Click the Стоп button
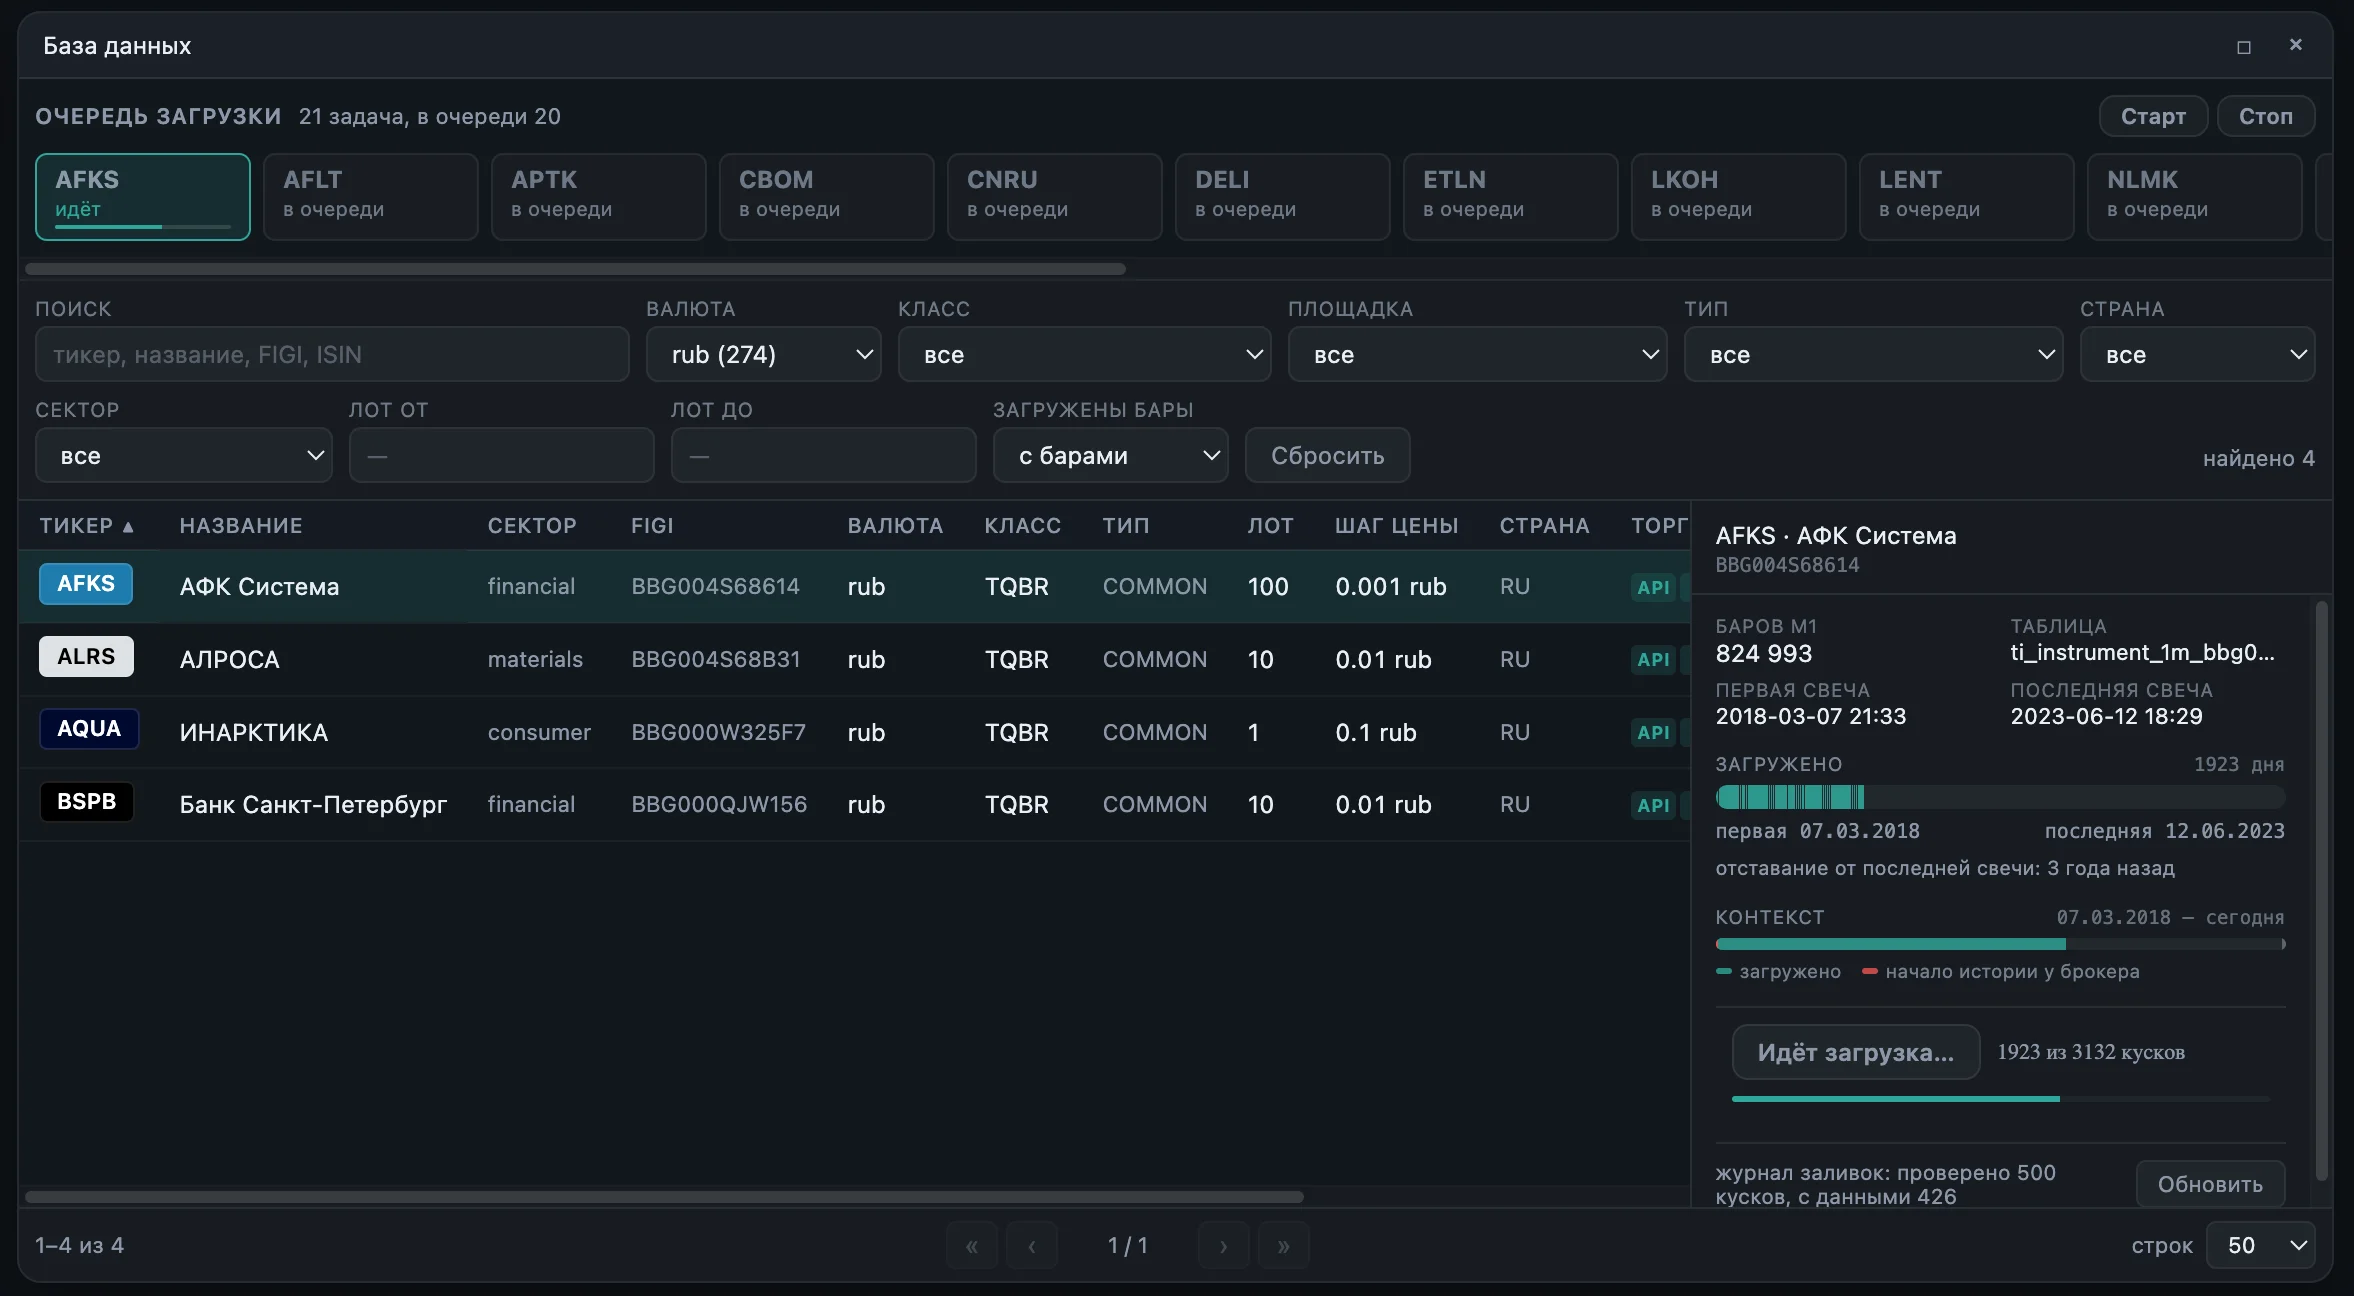 tap(2266, 117)
